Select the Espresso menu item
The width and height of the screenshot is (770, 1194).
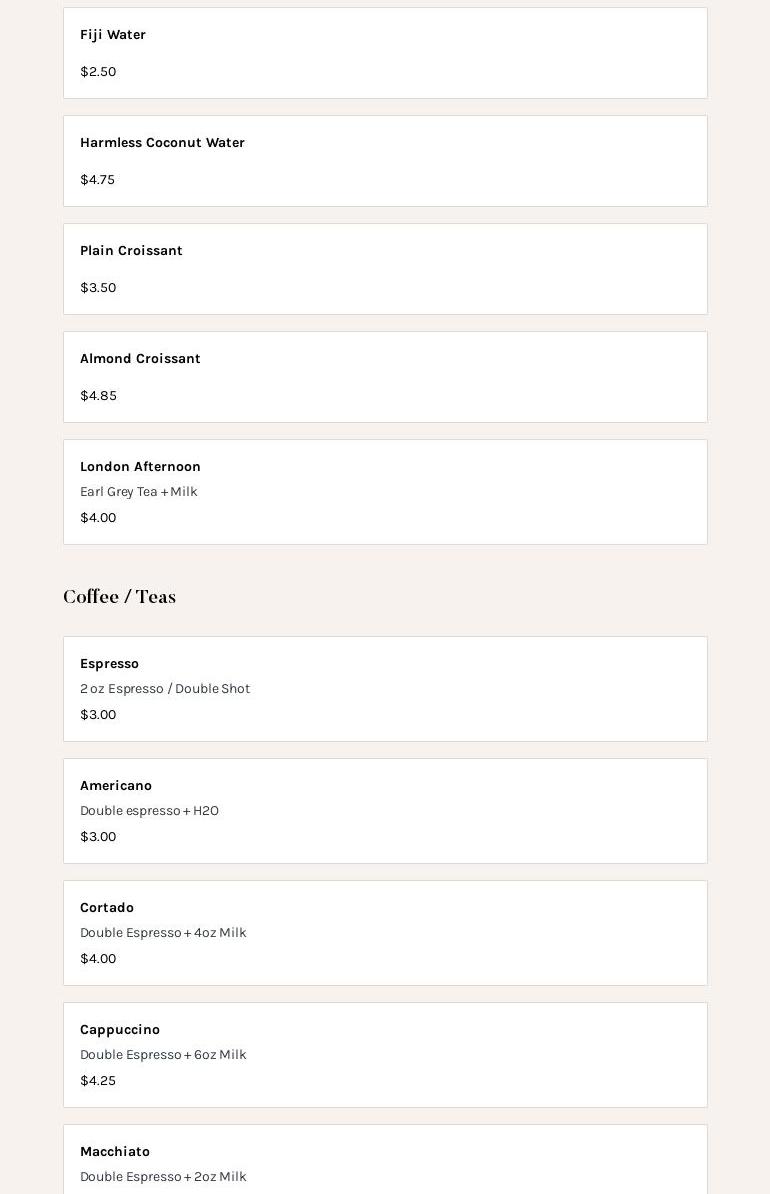click(385, 689)
